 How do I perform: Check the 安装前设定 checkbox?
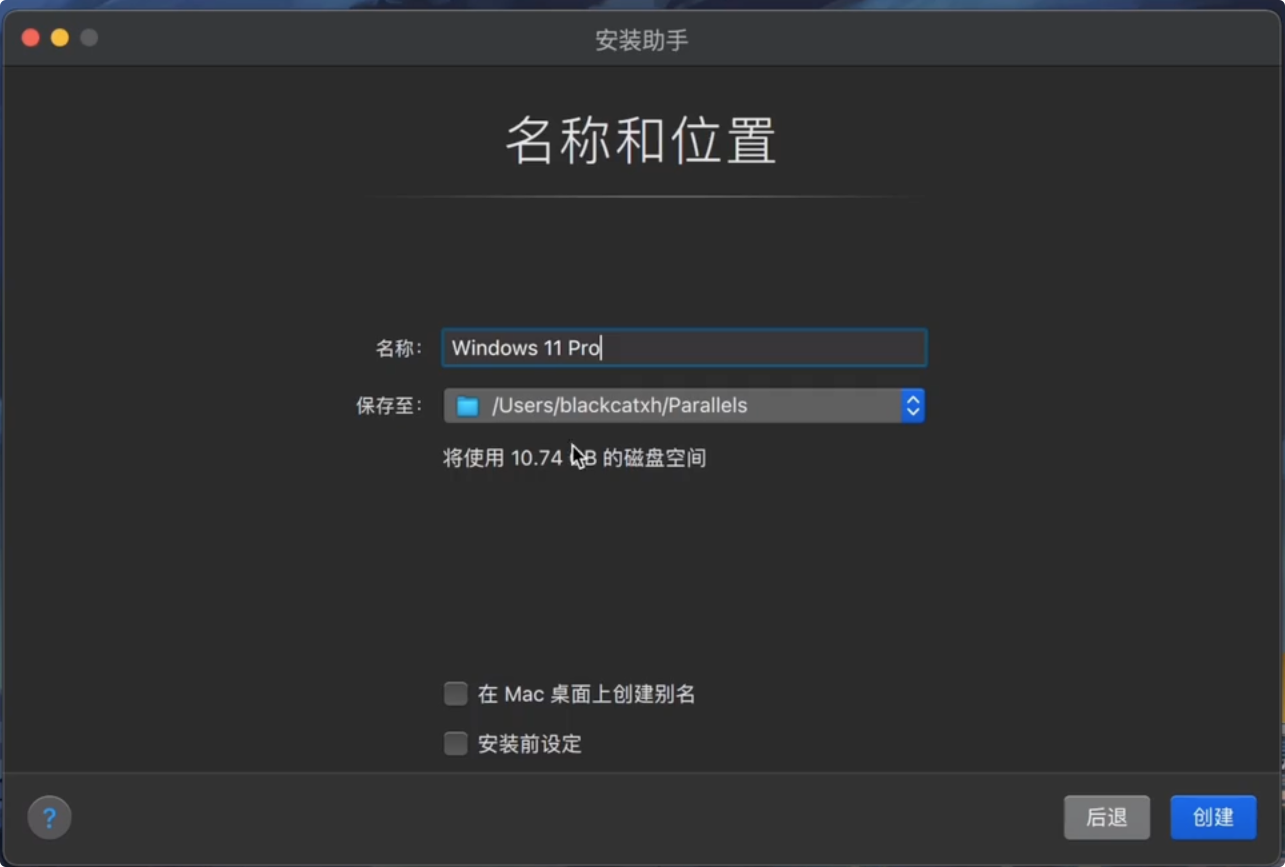(x=456, y=744)
